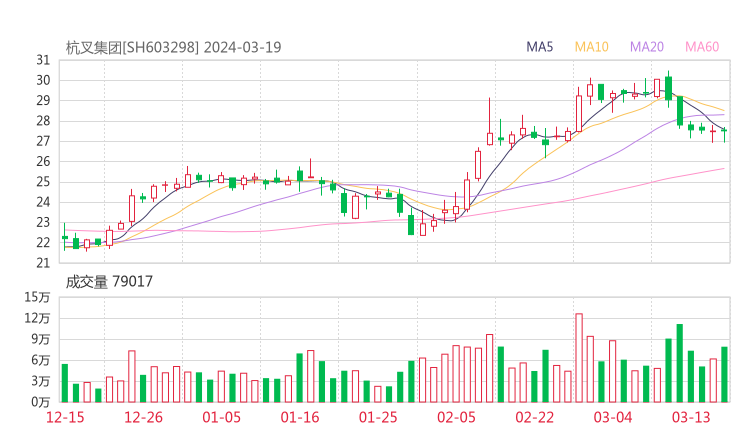Click the 01-05 date axis label
The width and height of the screenshot is (740, 440).
coord(221,417)
